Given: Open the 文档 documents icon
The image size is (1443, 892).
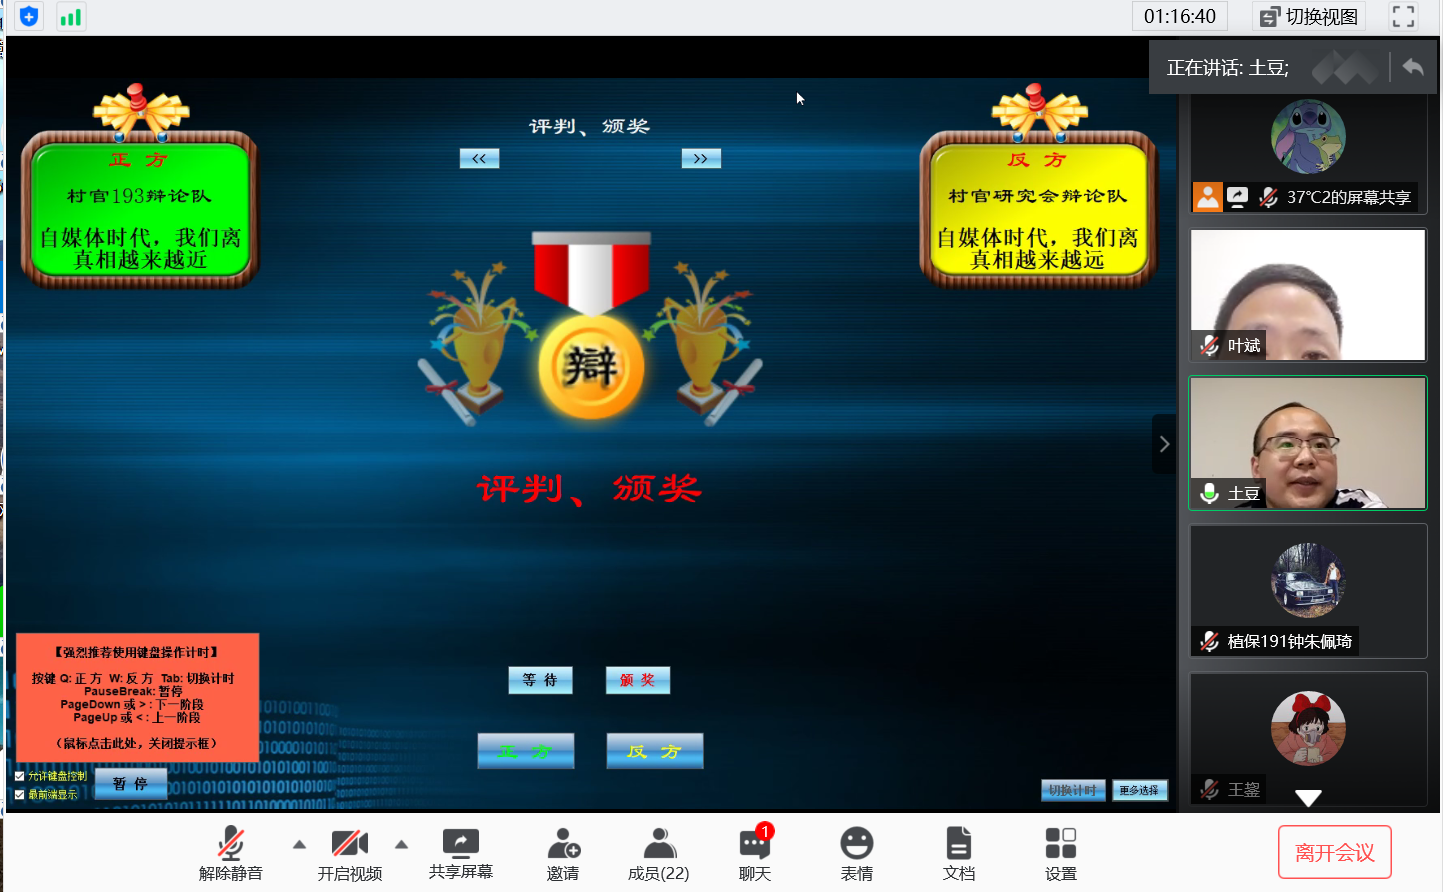Looking at the screenshot, I should point(958,843).
